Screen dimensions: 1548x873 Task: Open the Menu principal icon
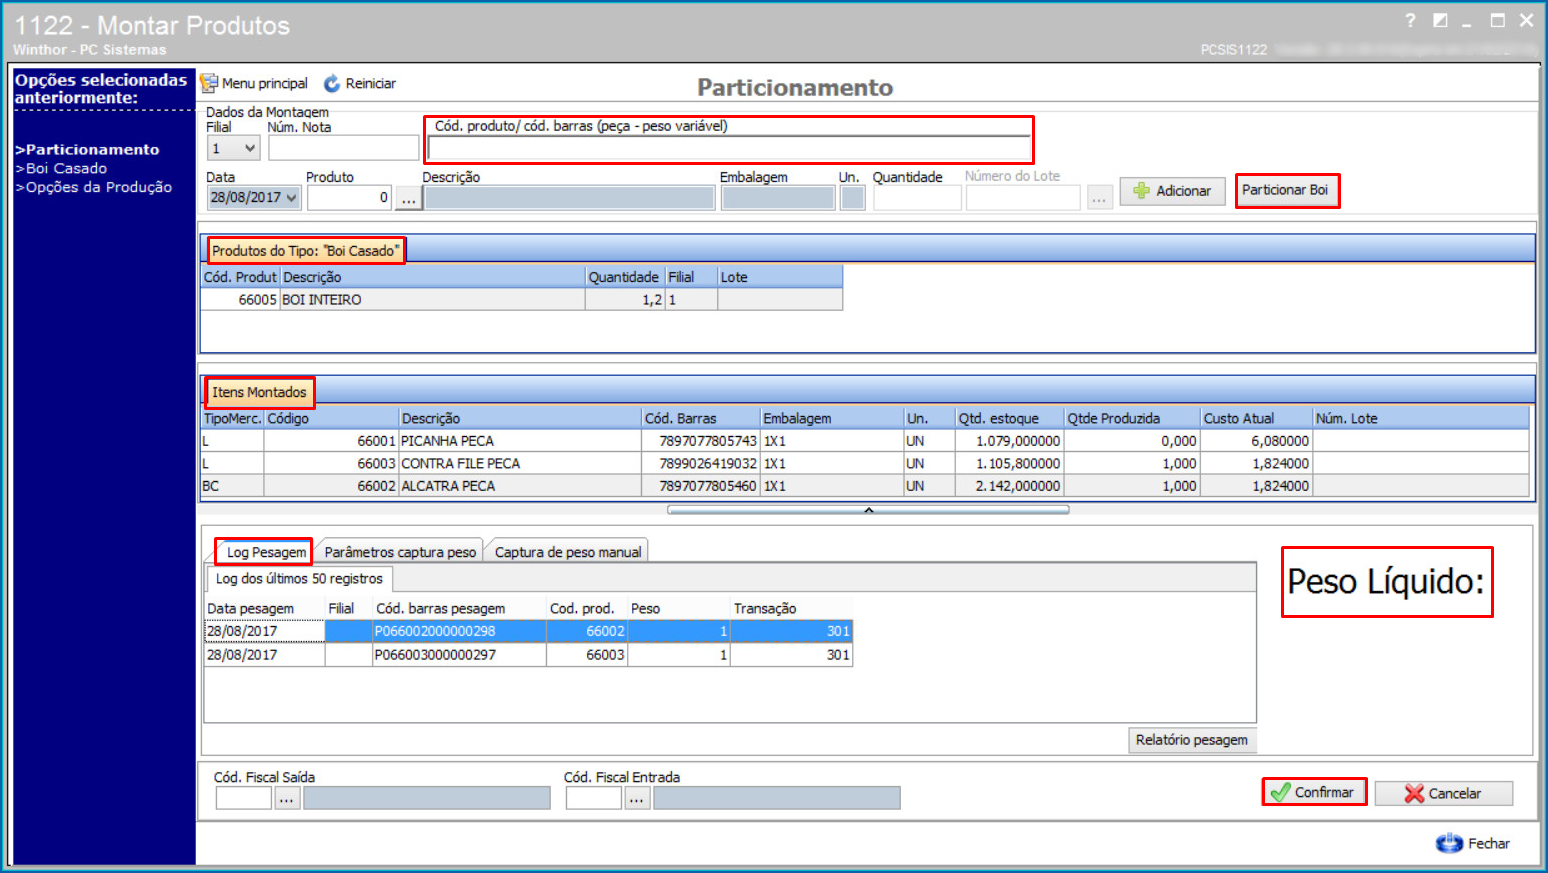(209, 84)
